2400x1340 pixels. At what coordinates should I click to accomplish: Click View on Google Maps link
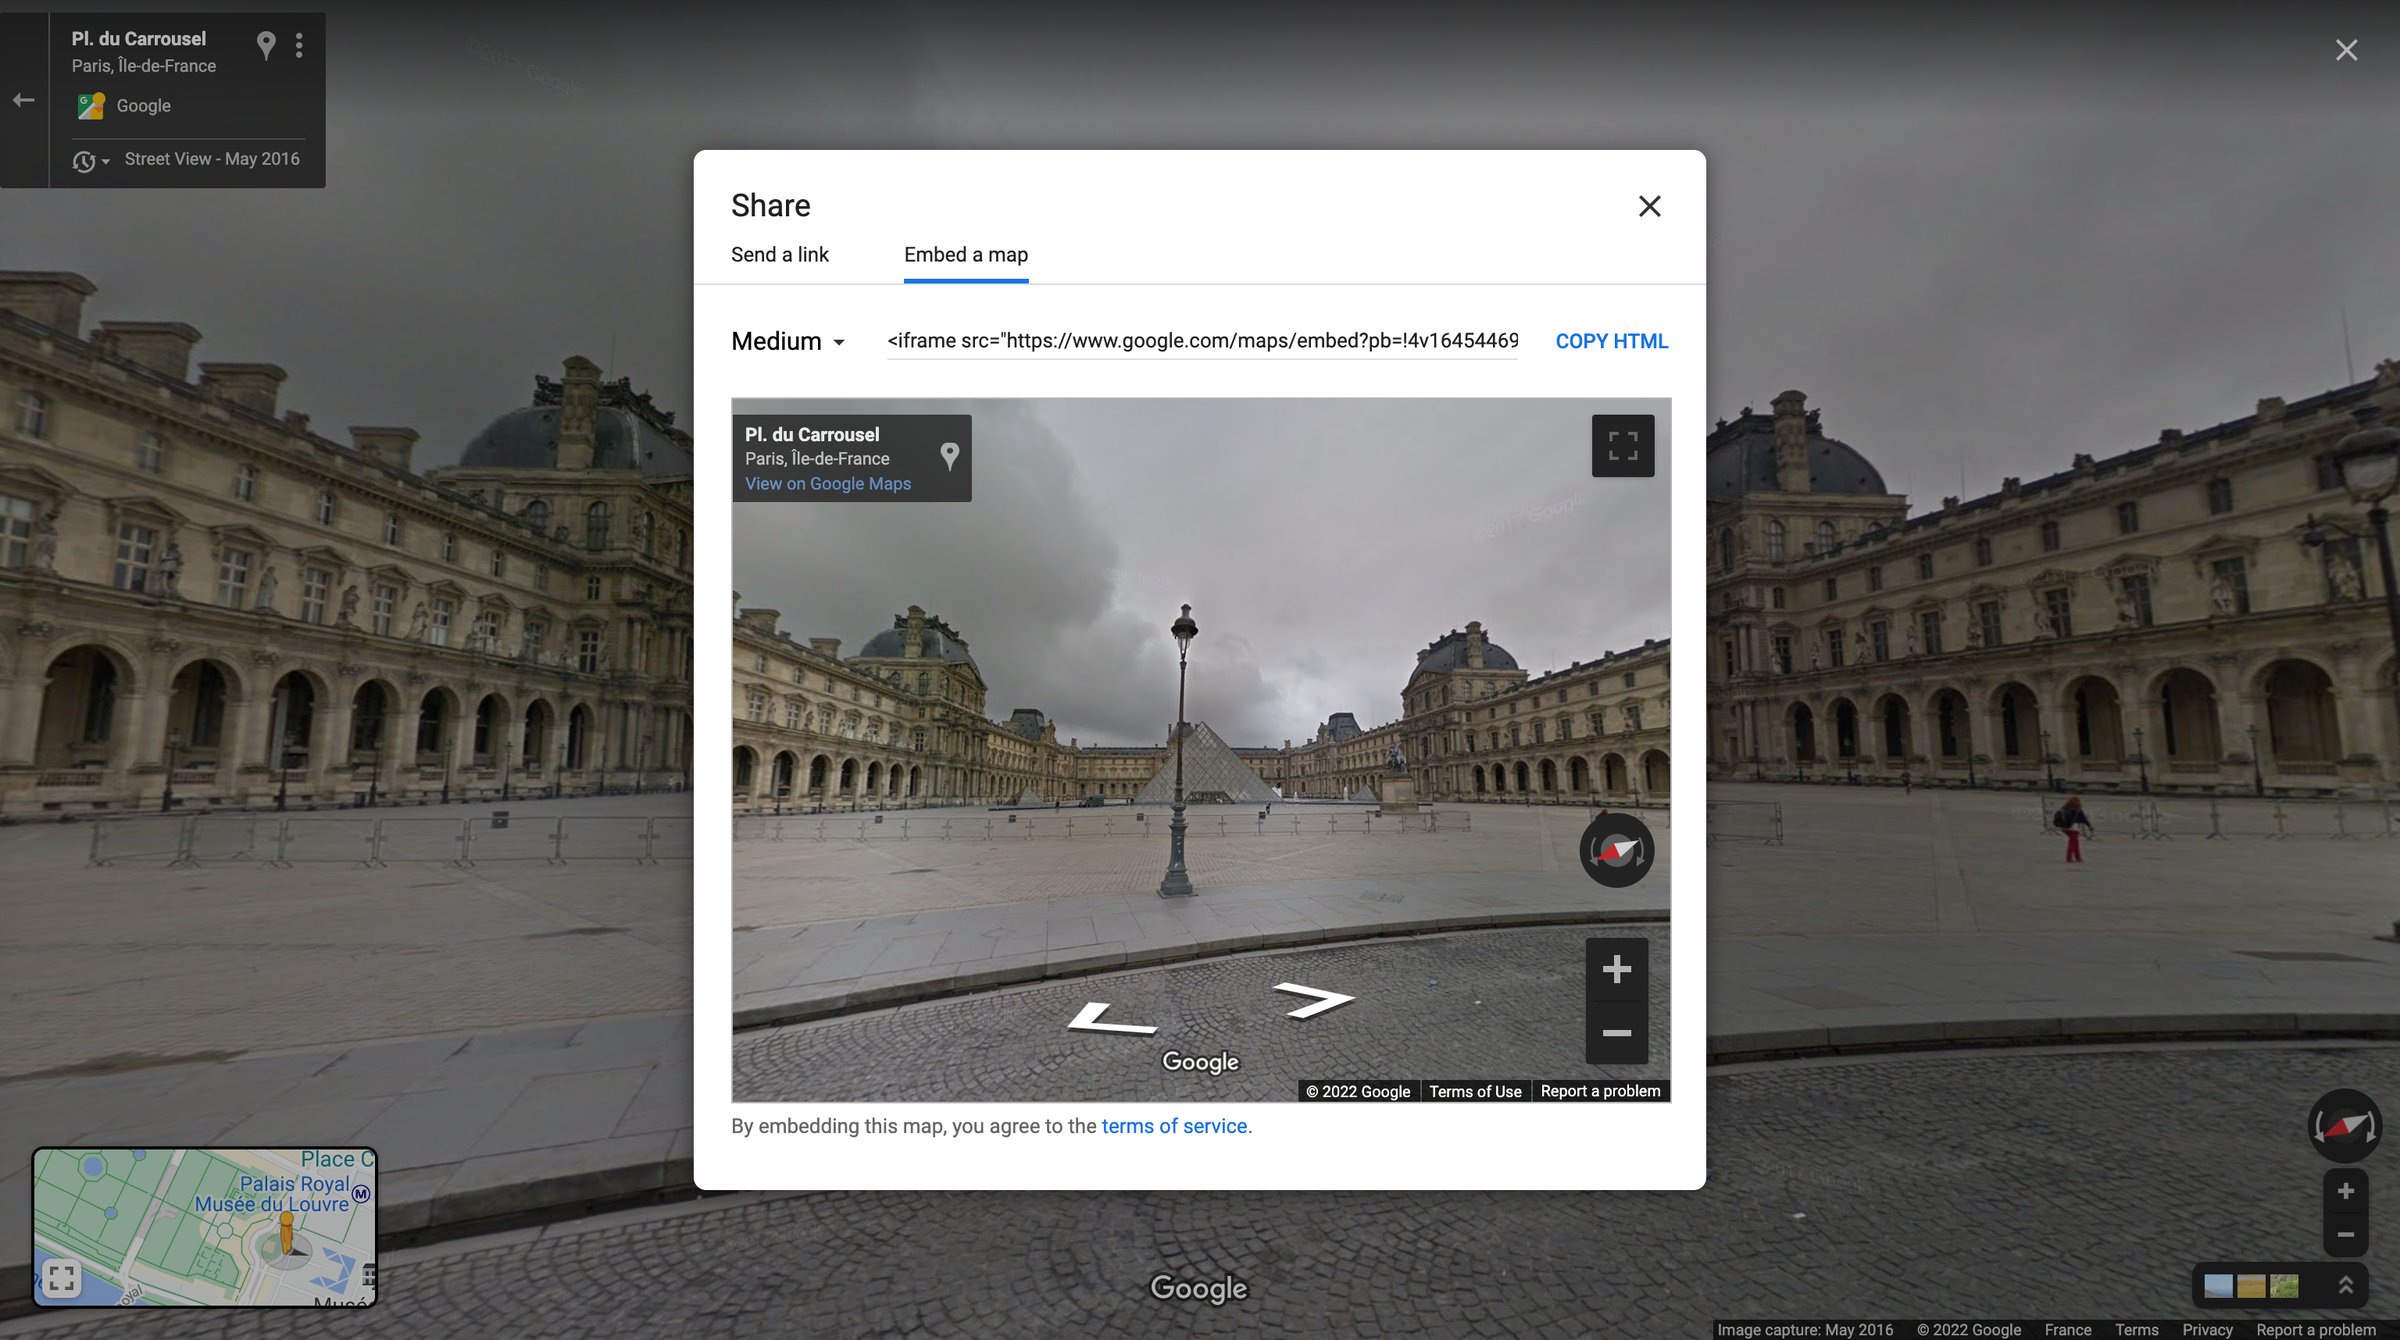click(827, 484)
